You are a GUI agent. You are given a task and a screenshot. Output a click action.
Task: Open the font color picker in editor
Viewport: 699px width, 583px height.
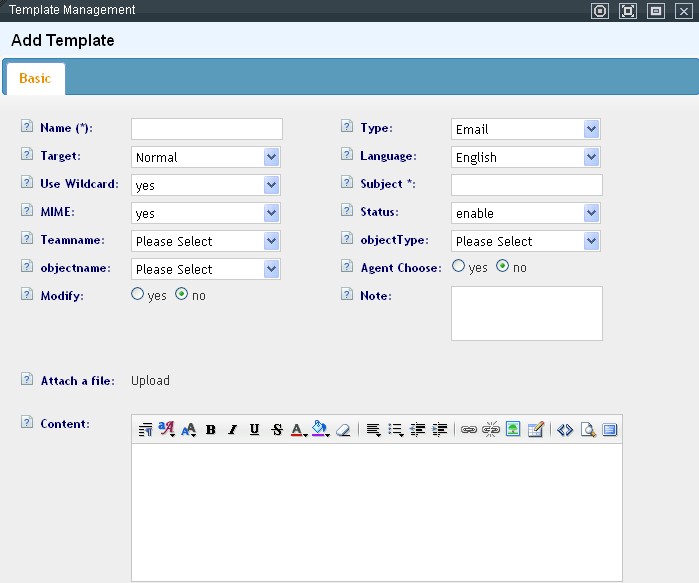298,430
